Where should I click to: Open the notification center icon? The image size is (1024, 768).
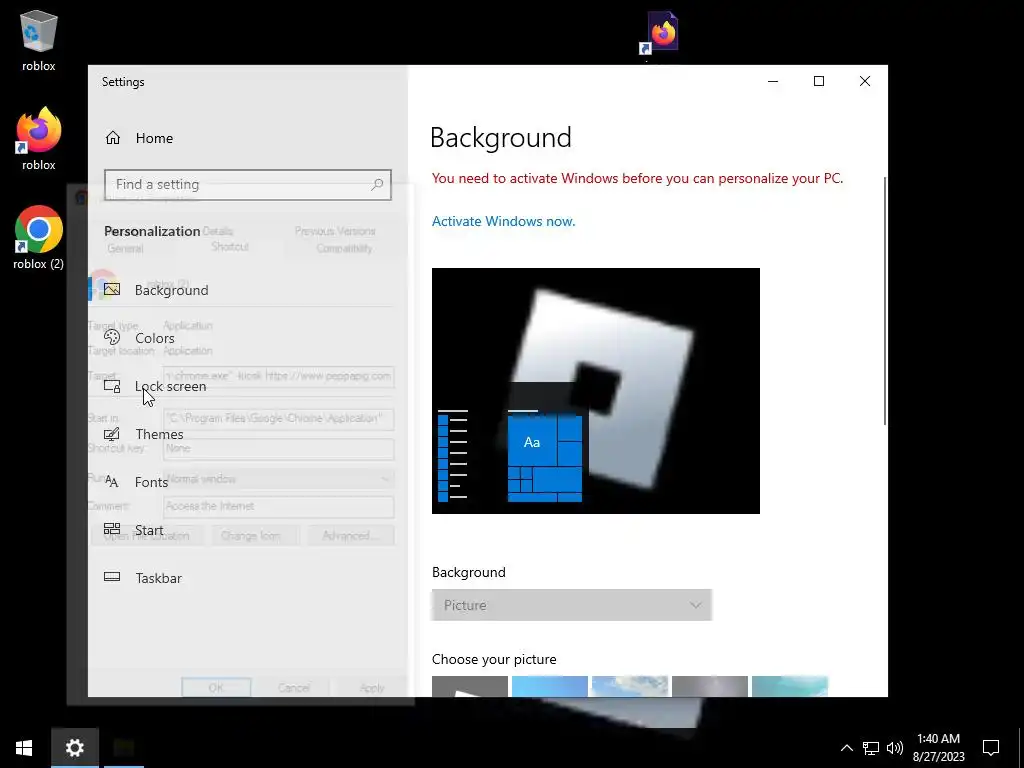(x=991, y=748)
